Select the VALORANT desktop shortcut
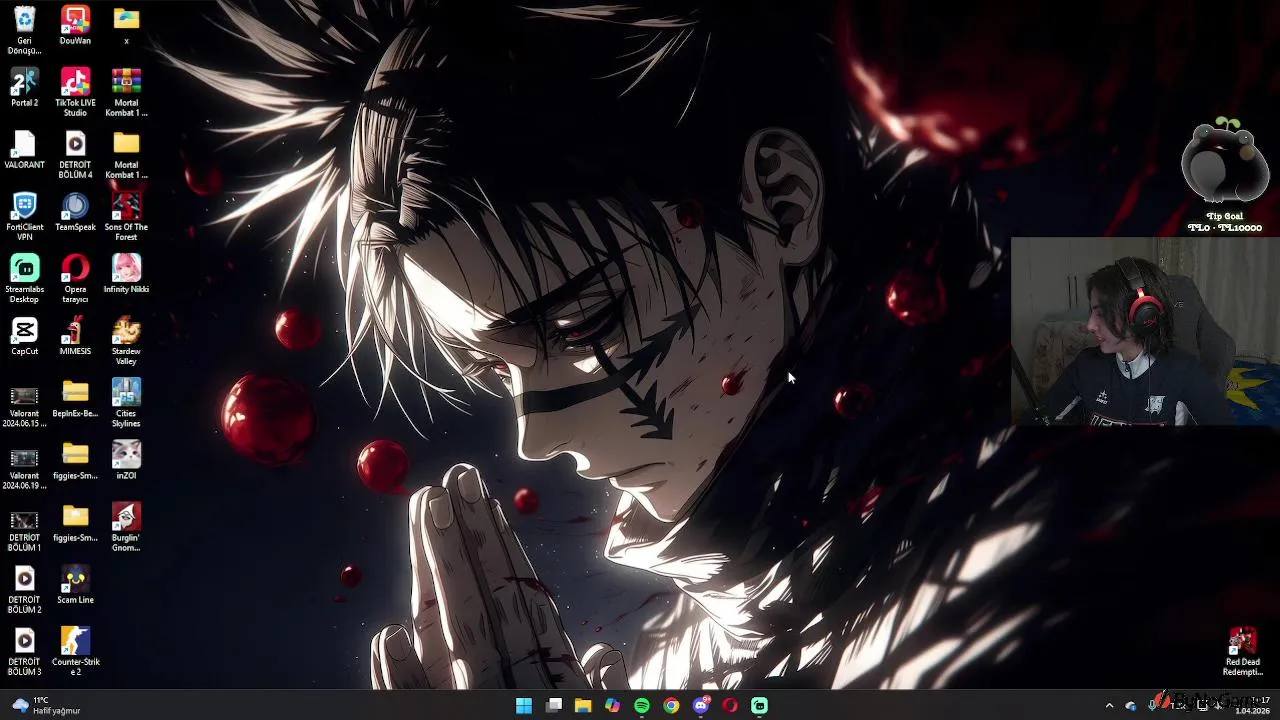Image resolution: width=1280 pixels, height=720 pixels. [24, 150]
